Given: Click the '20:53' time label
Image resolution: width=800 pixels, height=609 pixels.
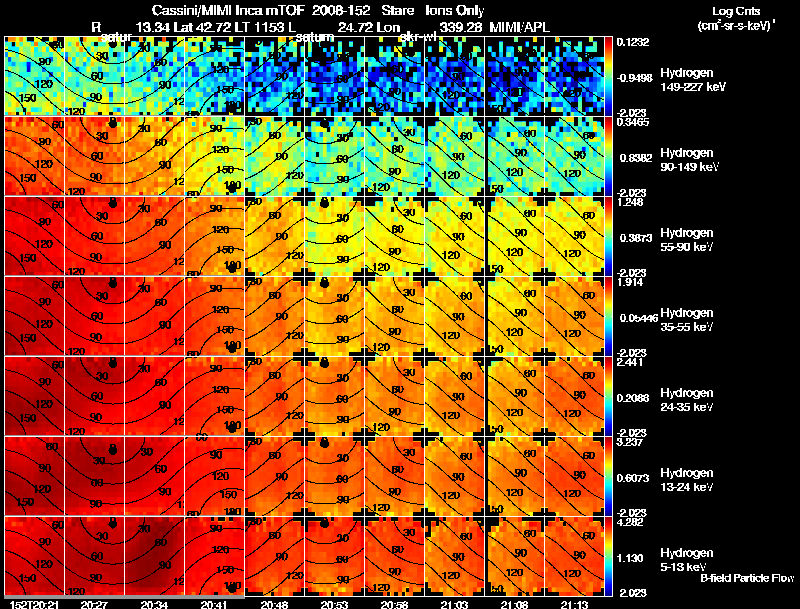Looking at the screenshot, I should (335, 604).
